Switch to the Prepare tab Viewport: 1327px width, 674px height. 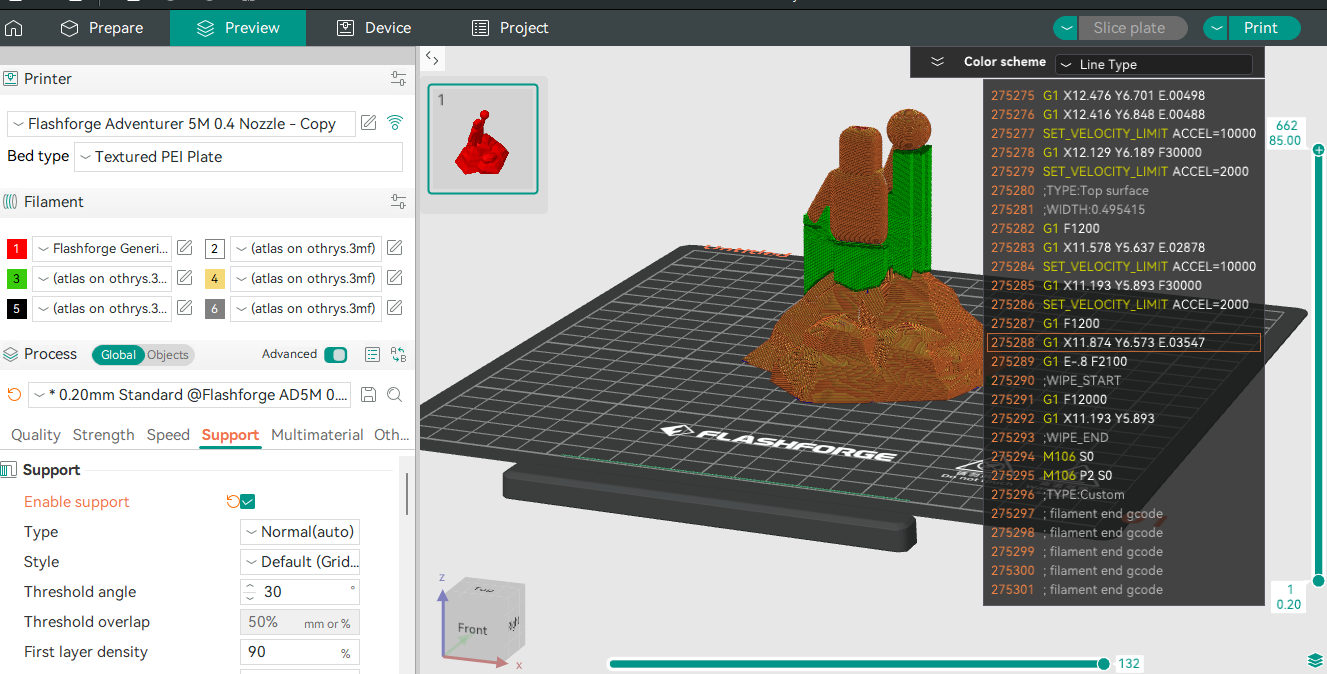[x=102, y=28]
